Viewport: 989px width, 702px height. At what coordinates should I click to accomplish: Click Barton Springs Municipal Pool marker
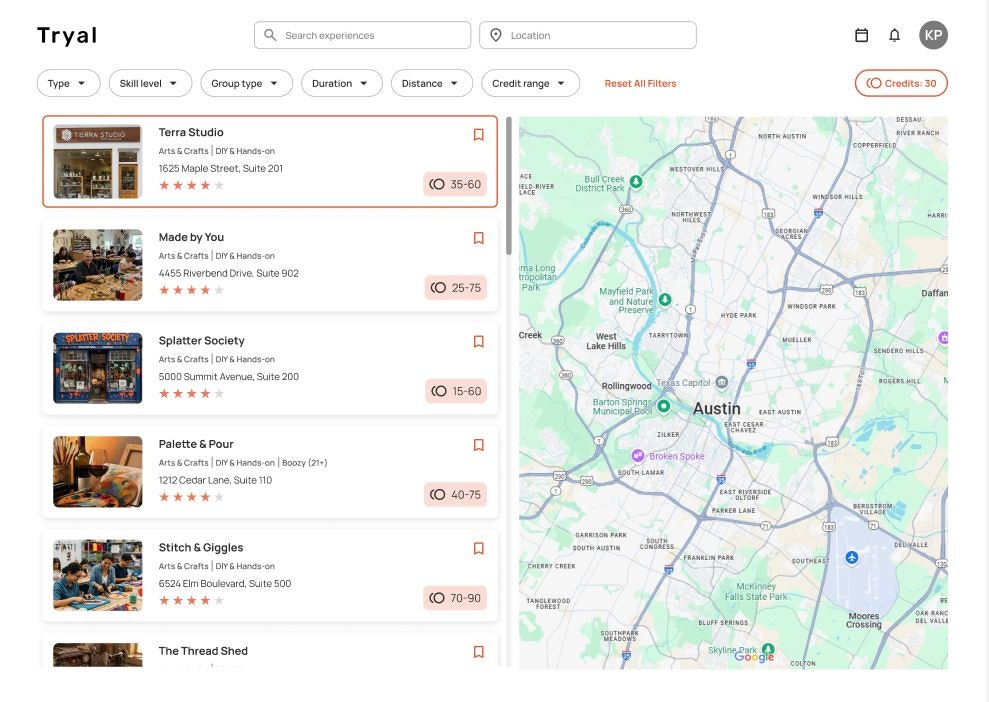pos(664,406)
